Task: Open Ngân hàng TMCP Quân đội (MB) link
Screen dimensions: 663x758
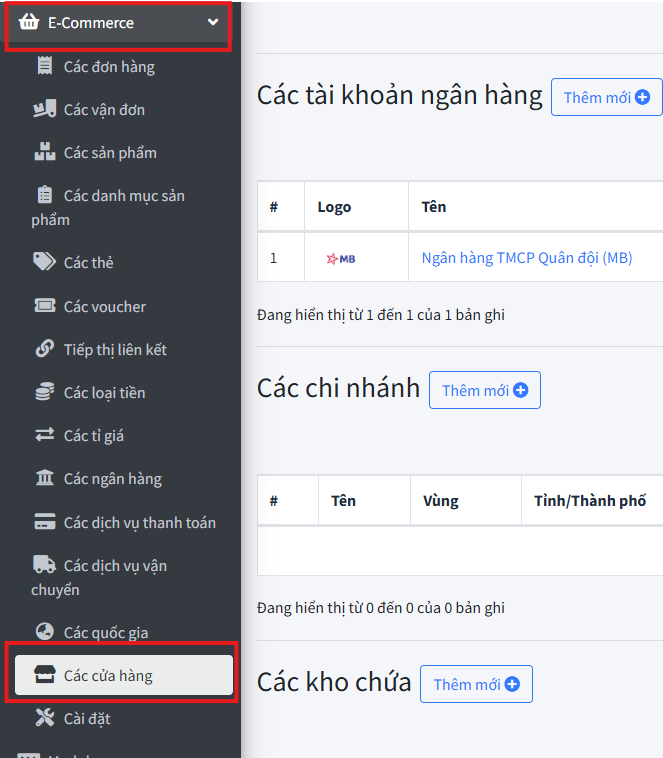Action: point(527,258)
